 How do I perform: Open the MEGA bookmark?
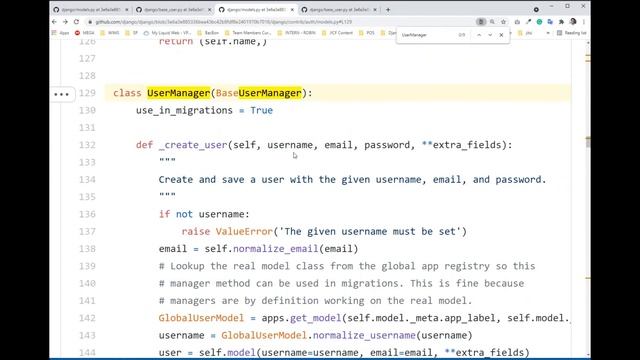pos(84,33)
